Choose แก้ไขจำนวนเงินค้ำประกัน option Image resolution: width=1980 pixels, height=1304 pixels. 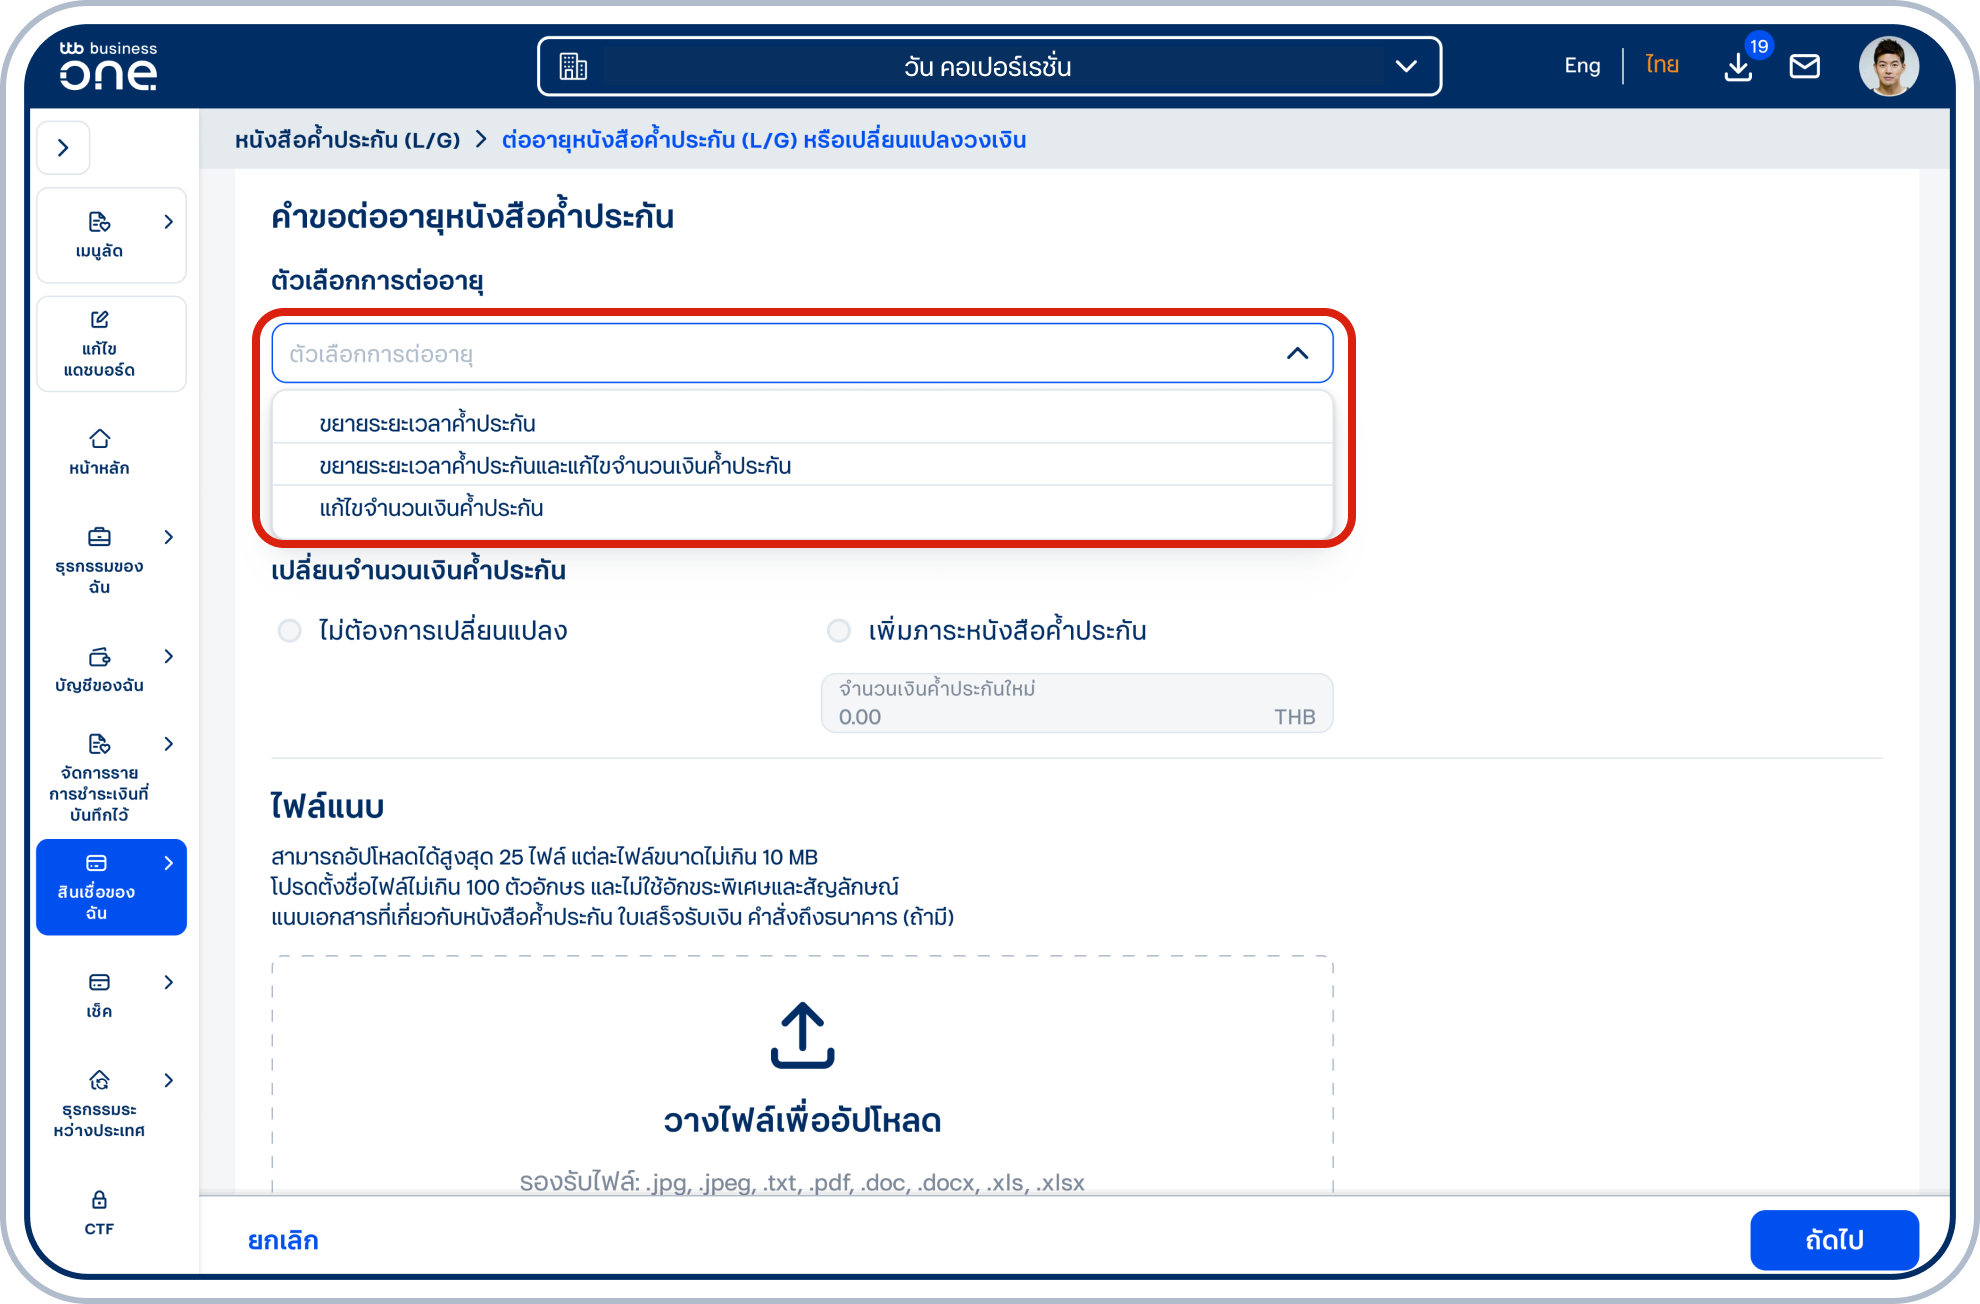[432, 508]
